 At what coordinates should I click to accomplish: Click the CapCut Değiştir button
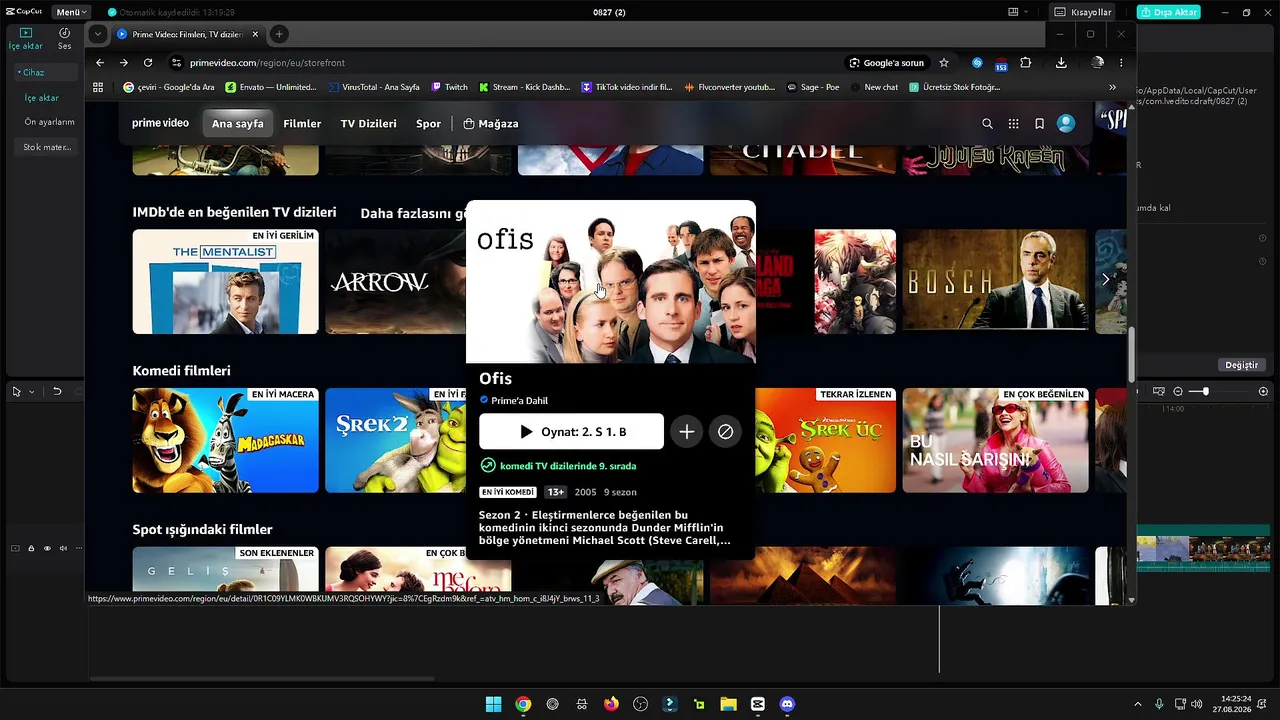point(1241,365)
